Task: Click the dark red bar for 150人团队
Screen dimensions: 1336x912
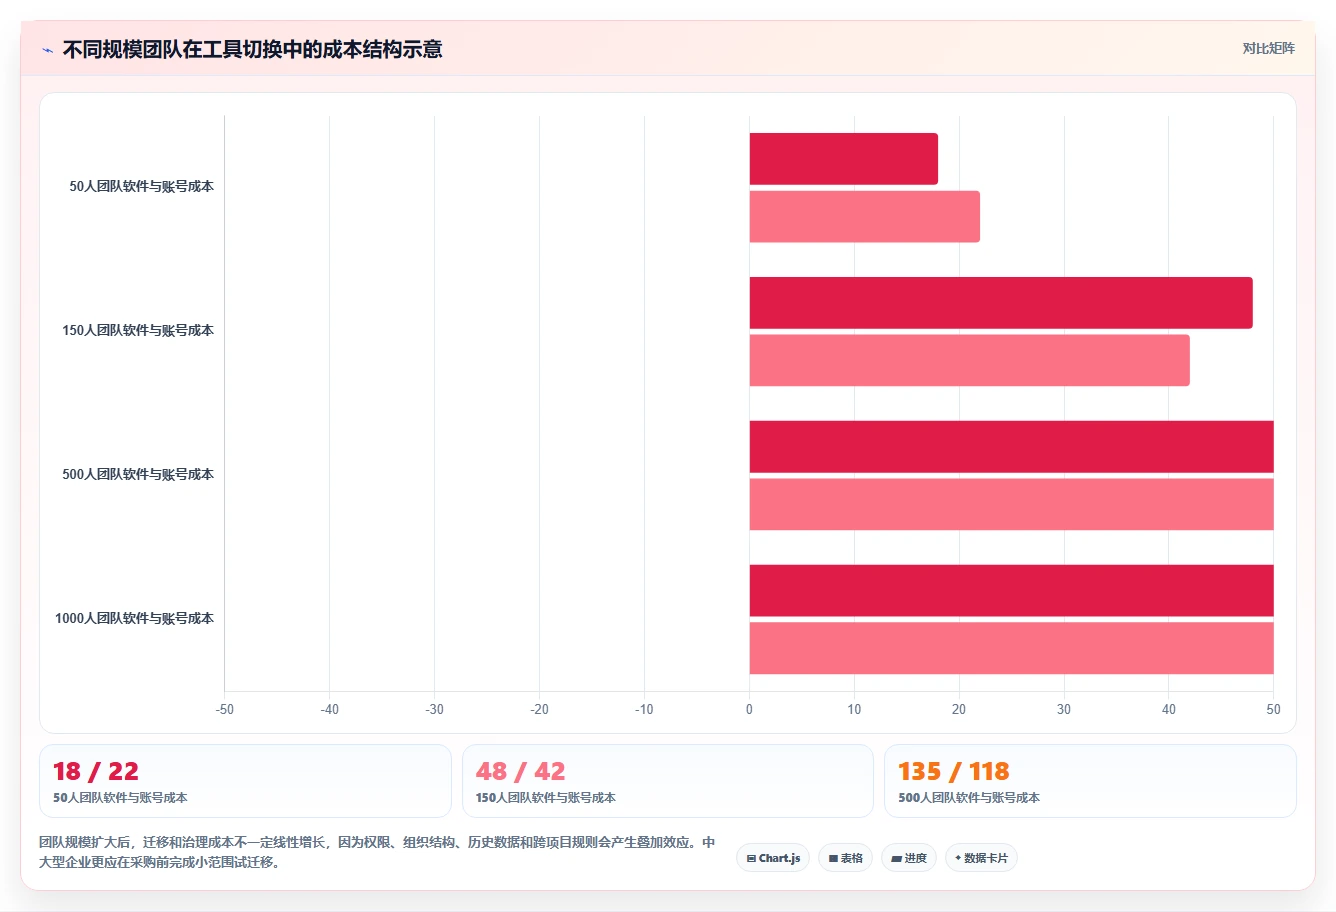Action: pyautogui.click(x=1001, y=303)
